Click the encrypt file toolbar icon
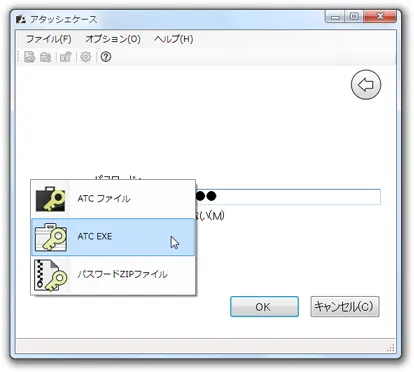 tap(30, 57)
